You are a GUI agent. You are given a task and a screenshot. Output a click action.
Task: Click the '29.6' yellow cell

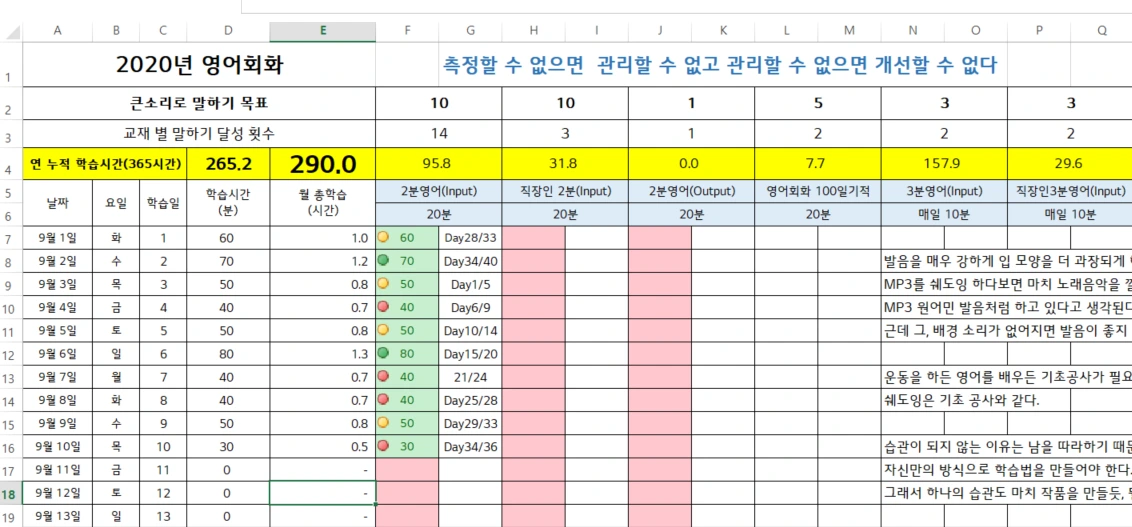coord(1070,164)
